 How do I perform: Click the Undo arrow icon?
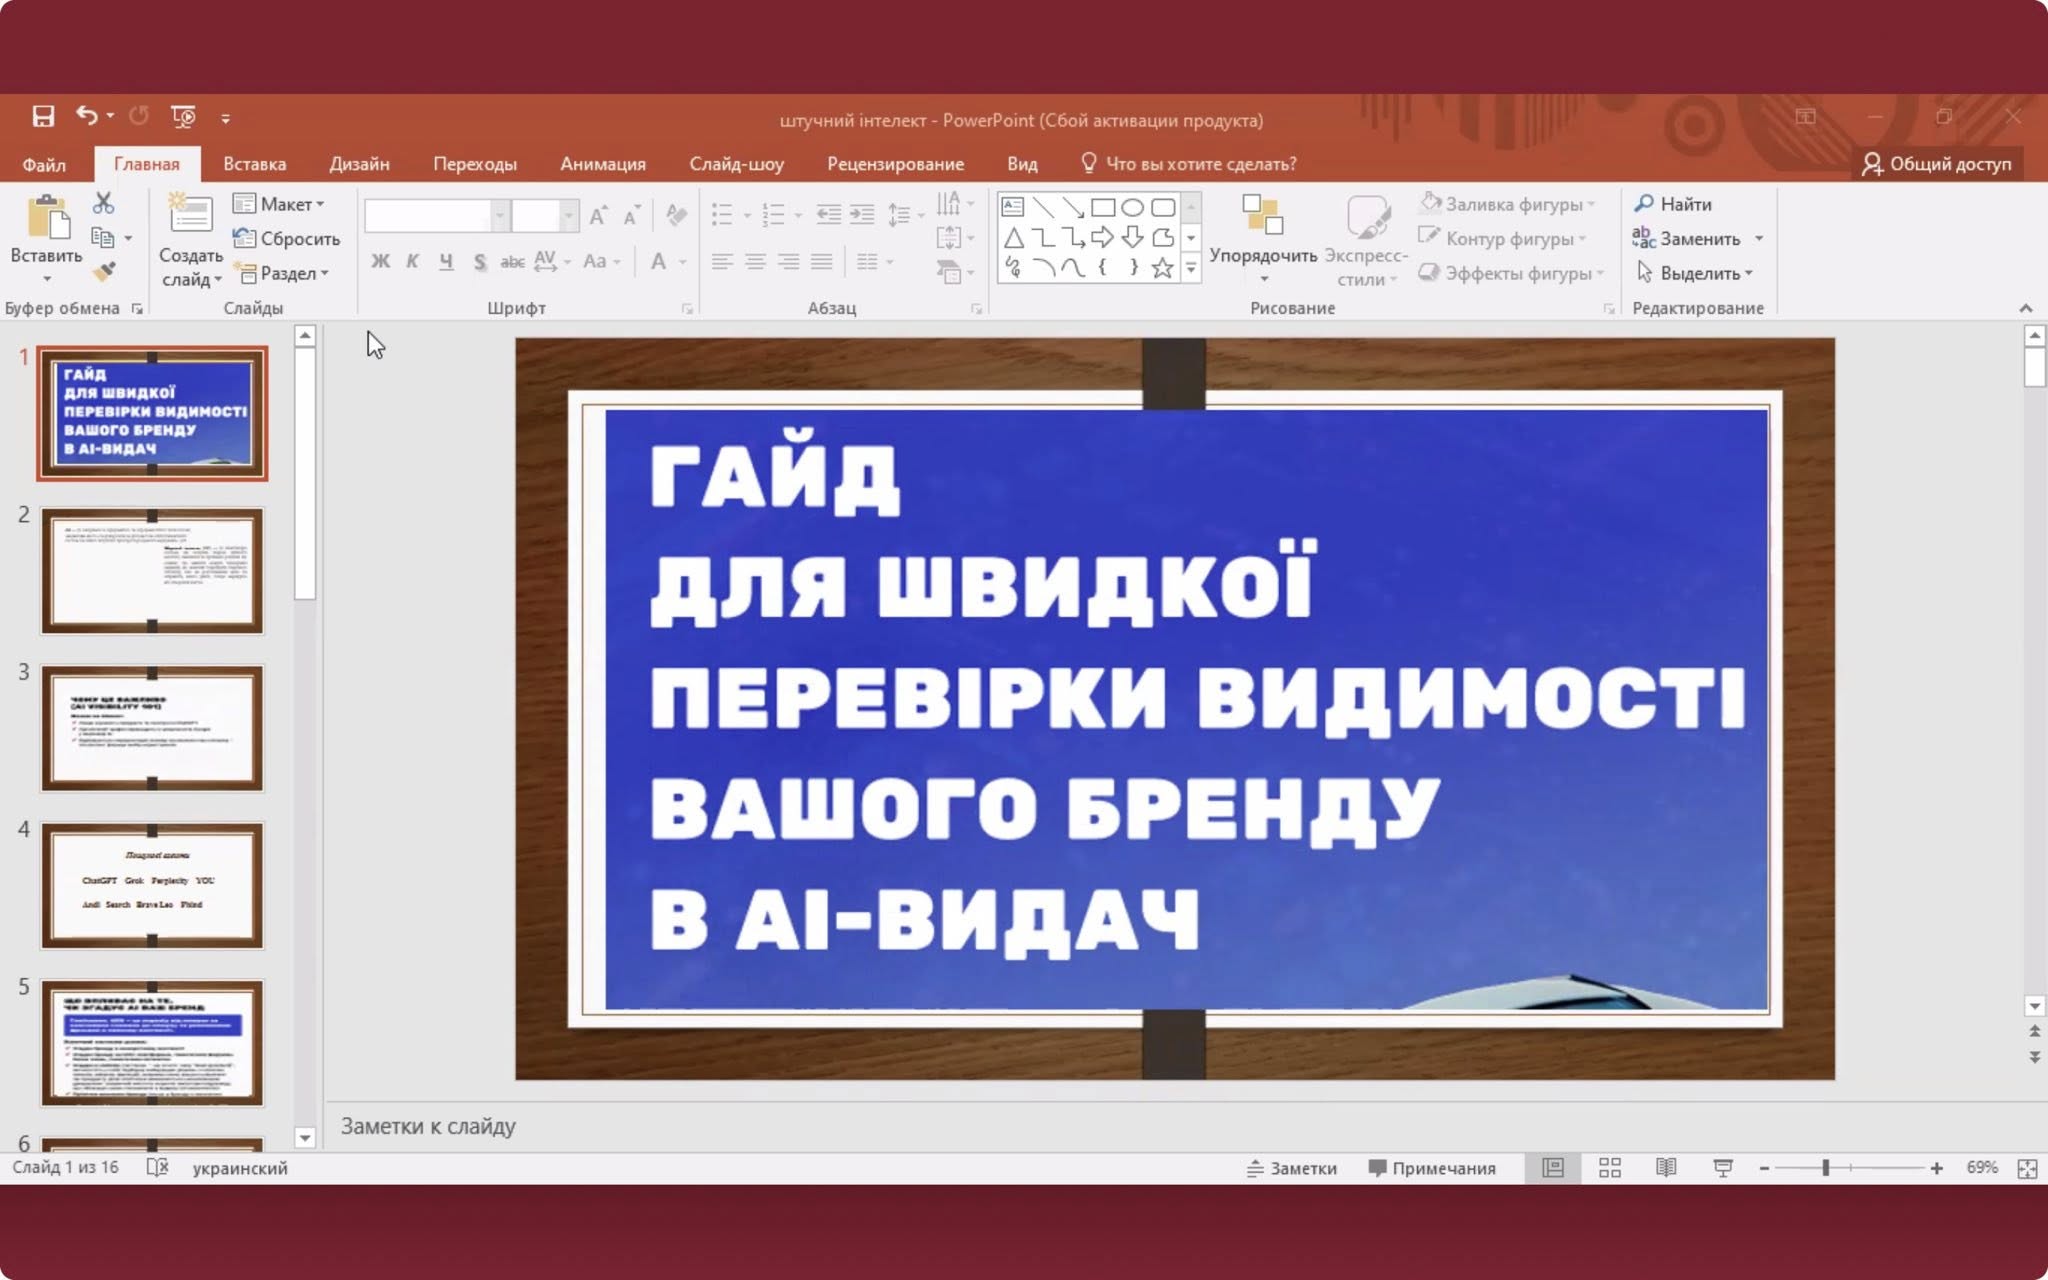point(87,116)
